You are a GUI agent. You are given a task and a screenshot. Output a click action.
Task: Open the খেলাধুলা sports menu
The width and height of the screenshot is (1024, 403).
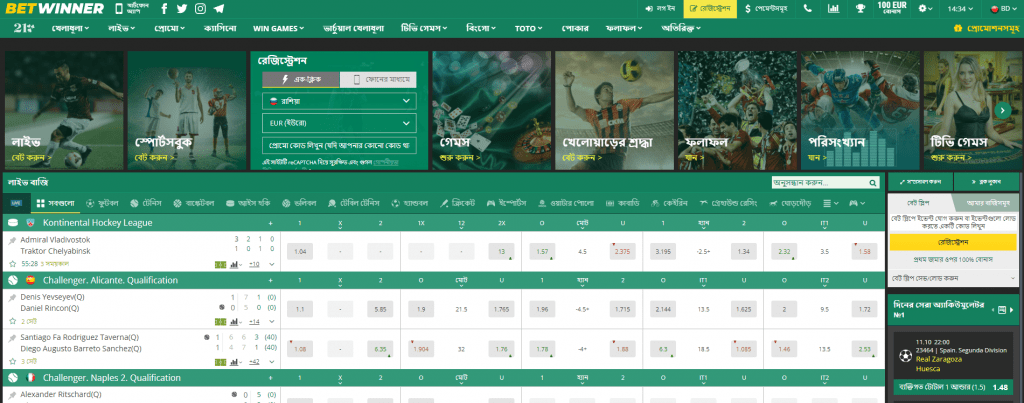71,28
